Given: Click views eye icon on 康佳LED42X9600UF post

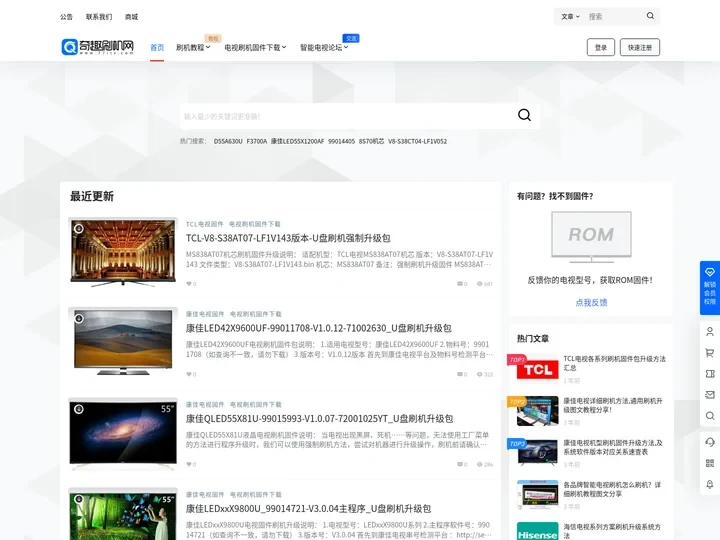Looking at the screenshot, I should 479,374.
